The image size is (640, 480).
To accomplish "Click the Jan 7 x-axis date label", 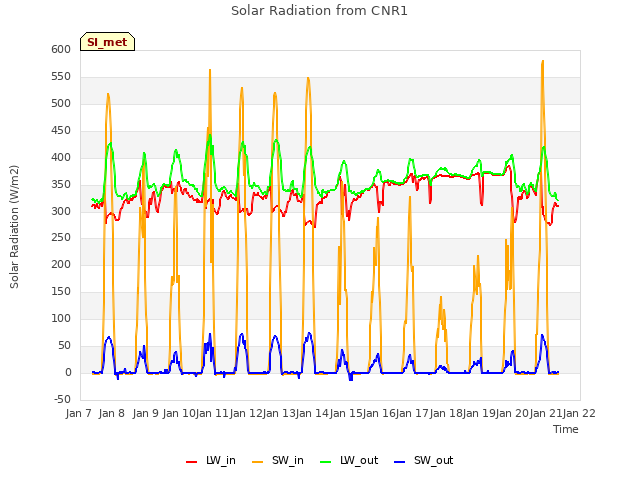I will (78, 413).
